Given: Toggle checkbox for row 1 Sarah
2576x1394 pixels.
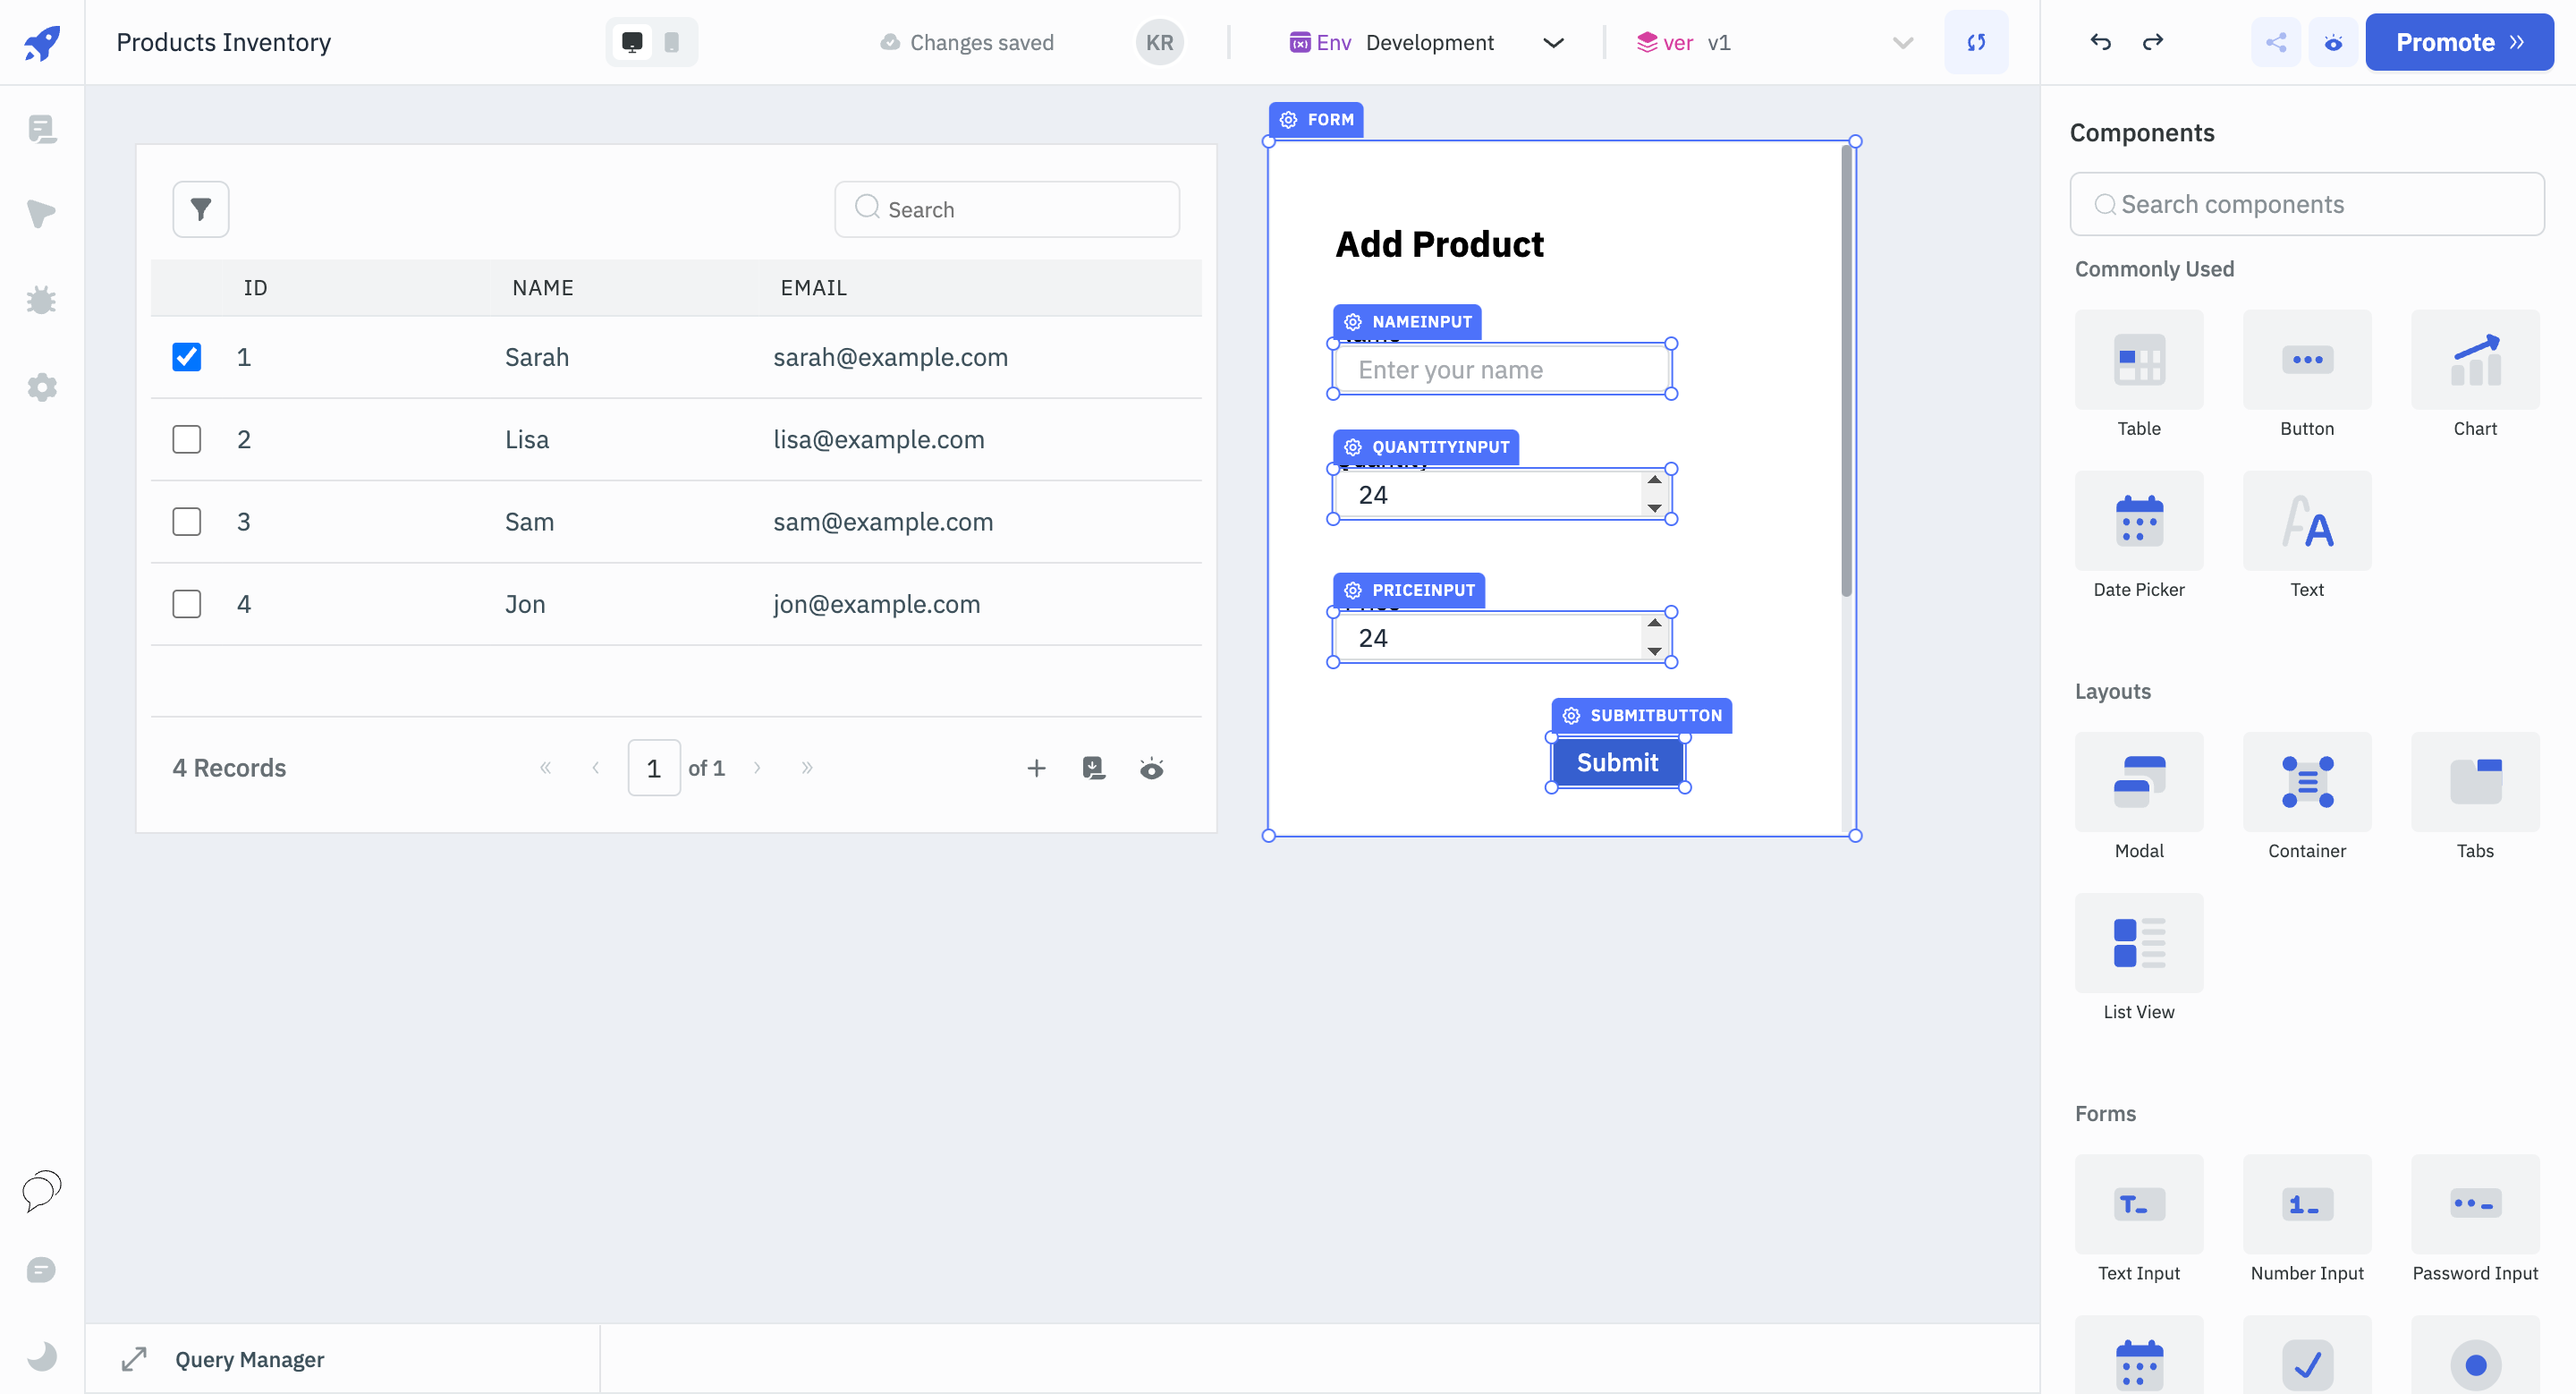Looking at the screenshot, I should [x=187, y=357].
